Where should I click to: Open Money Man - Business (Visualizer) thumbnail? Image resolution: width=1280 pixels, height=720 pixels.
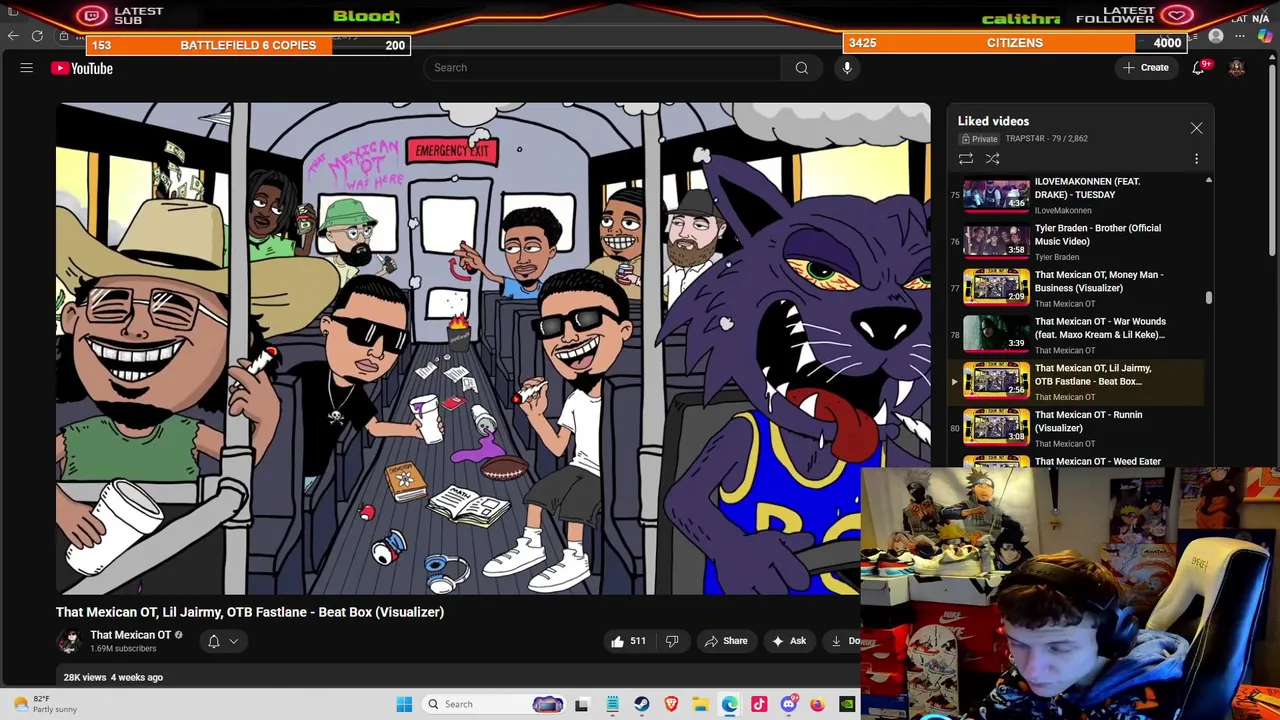[996, 287]
